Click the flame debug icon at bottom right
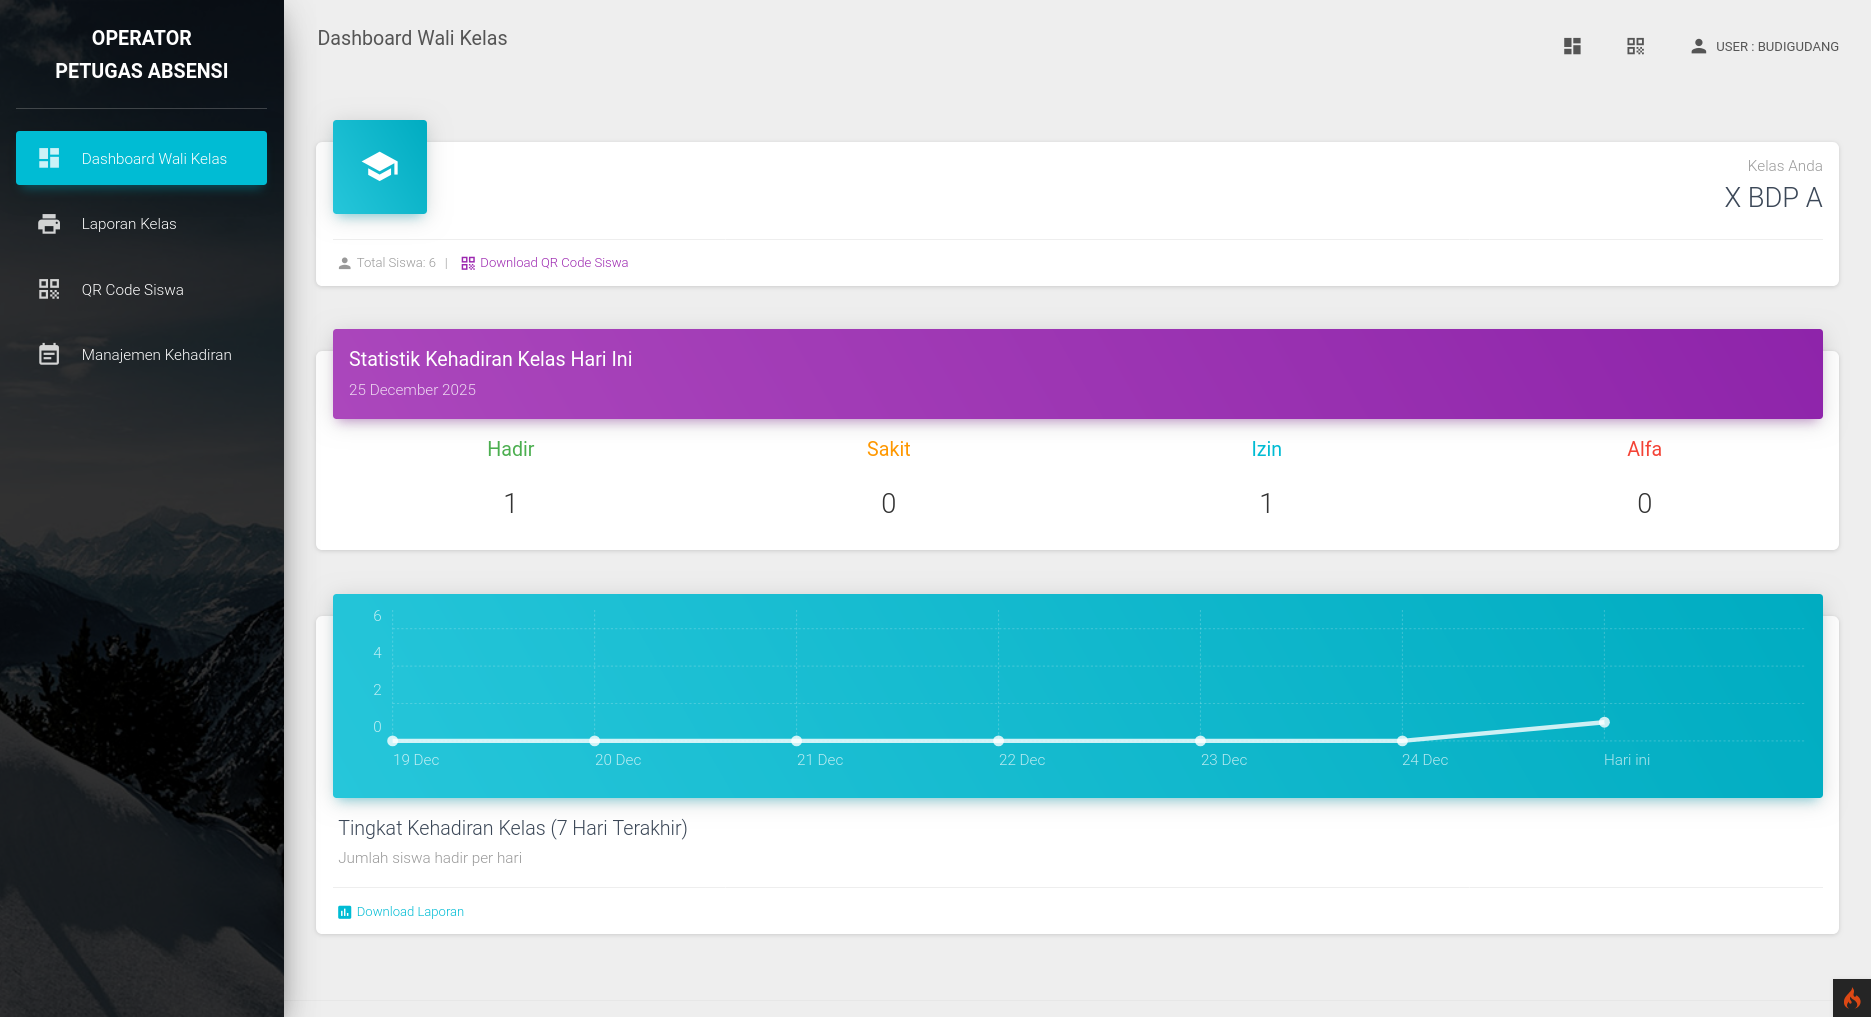Screen dimensions: 1871x1017 tap(1851, 998)
